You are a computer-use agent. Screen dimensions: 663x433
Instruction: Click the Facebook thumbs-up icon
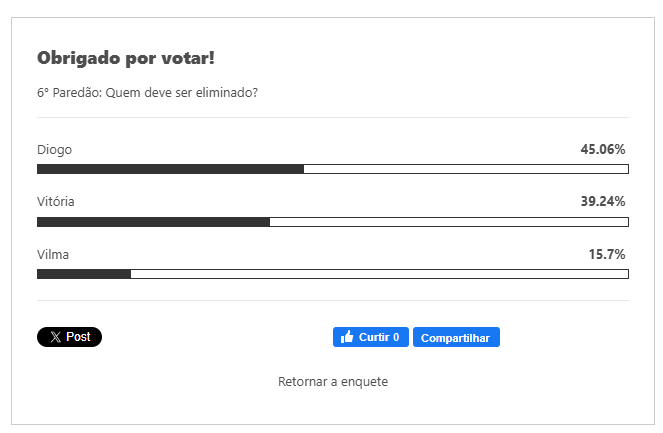[347, 338]
